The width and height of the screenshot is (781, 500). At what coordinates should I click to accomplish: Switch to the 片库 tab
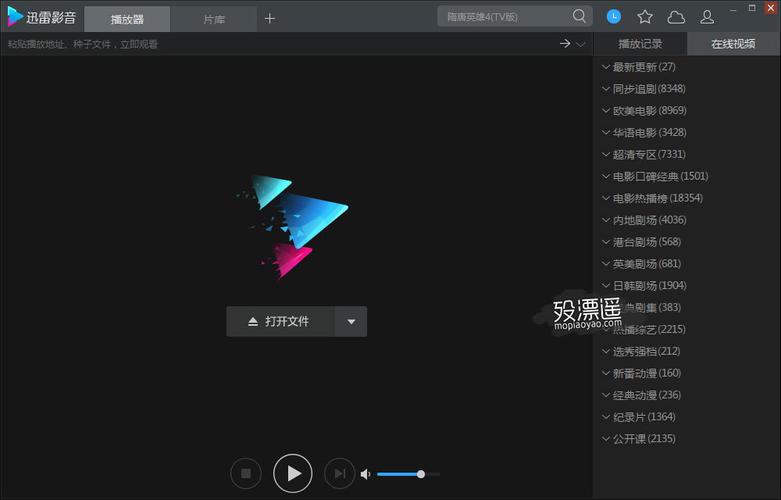coord(214,19)
